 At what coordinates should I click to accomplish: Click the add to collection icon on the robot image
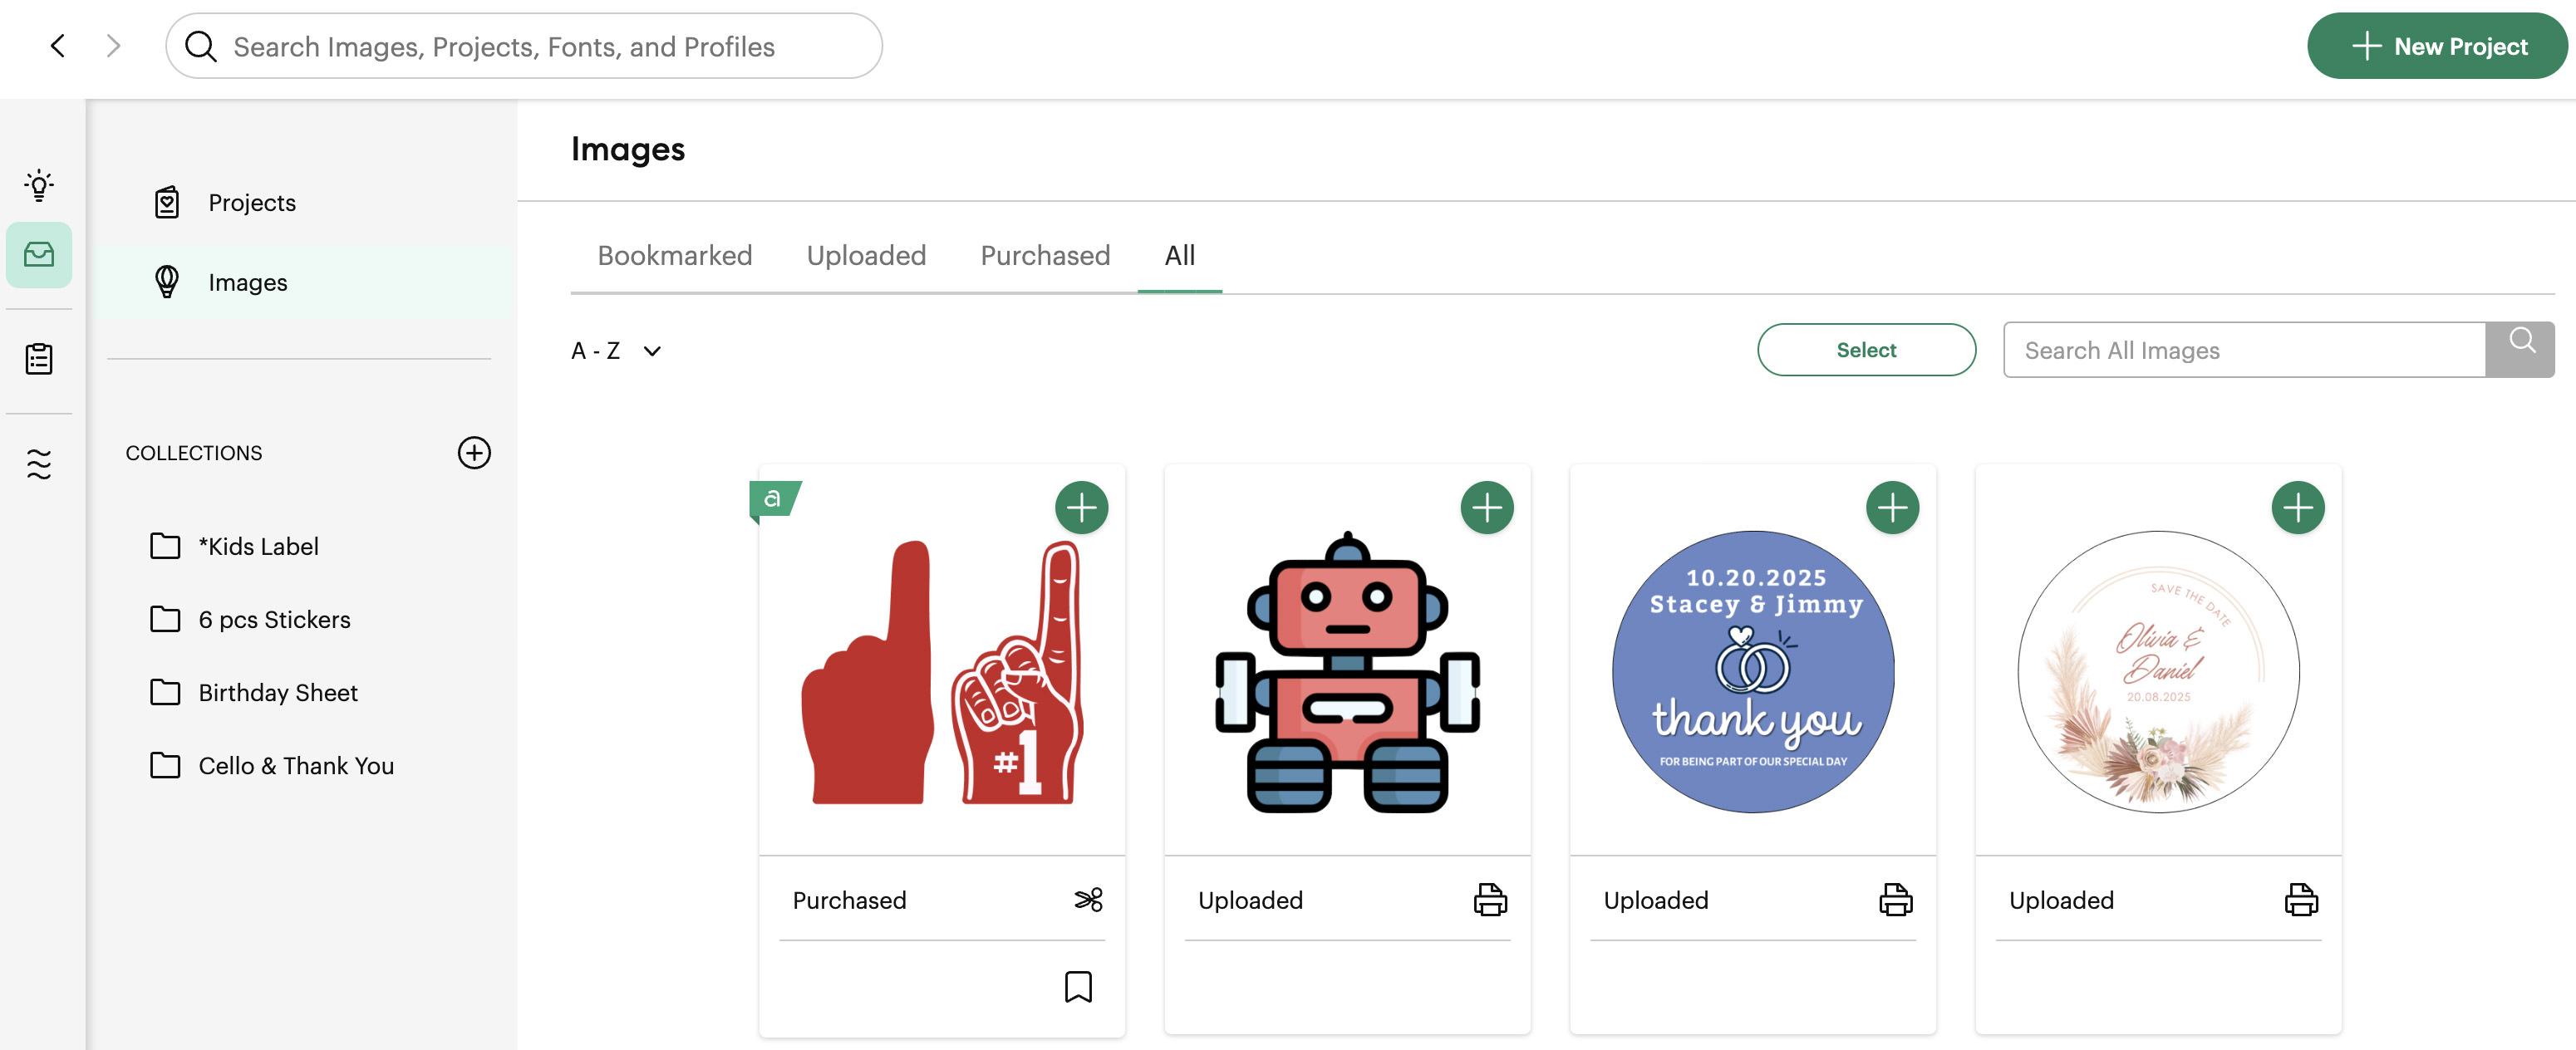[x=1485, y=508]
